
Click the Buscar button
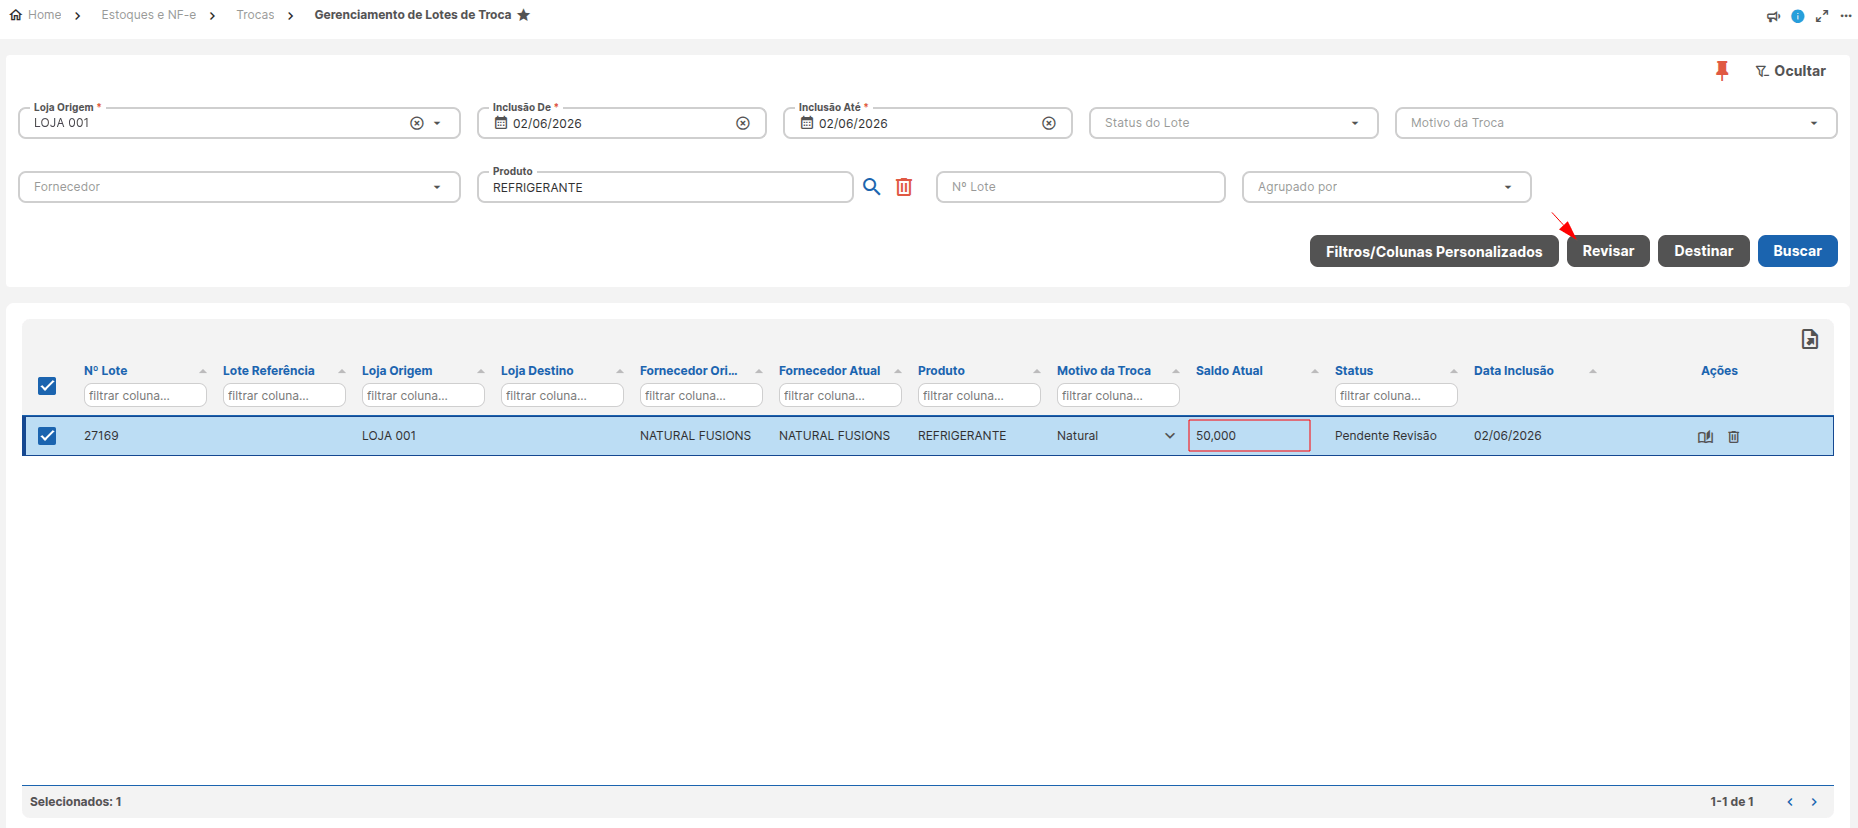pos(1797,251)
